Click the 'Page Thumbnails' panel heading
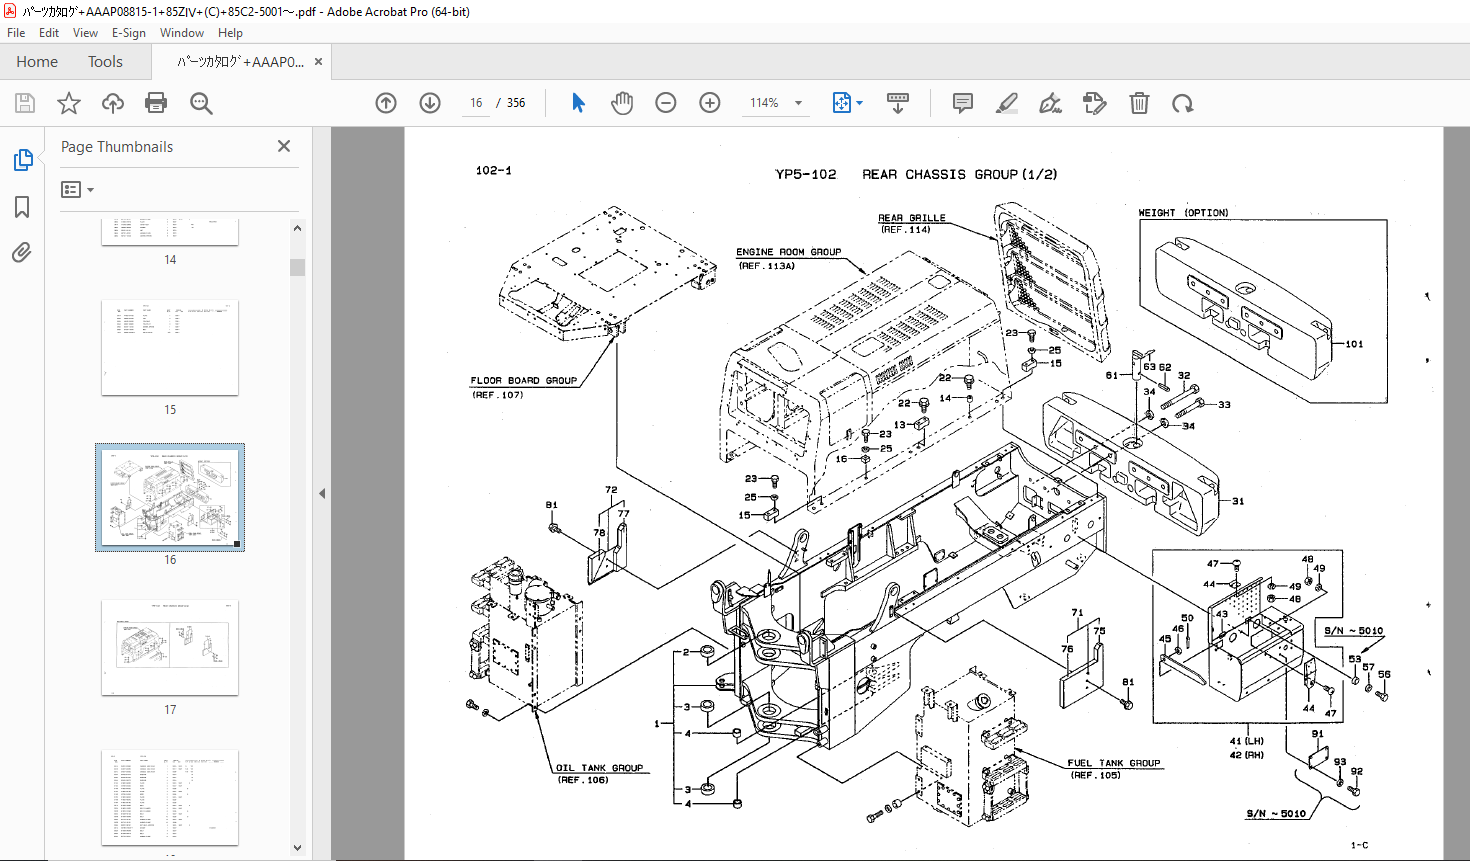This screenshot has height=861, width=1470. click(117, 147)
